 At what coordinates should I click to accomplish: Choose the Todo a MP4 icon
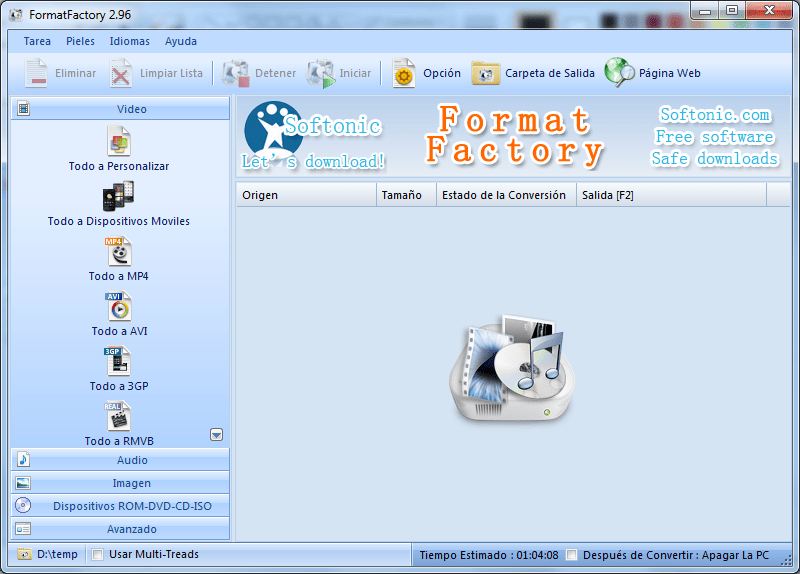click(x=118, y=251)
